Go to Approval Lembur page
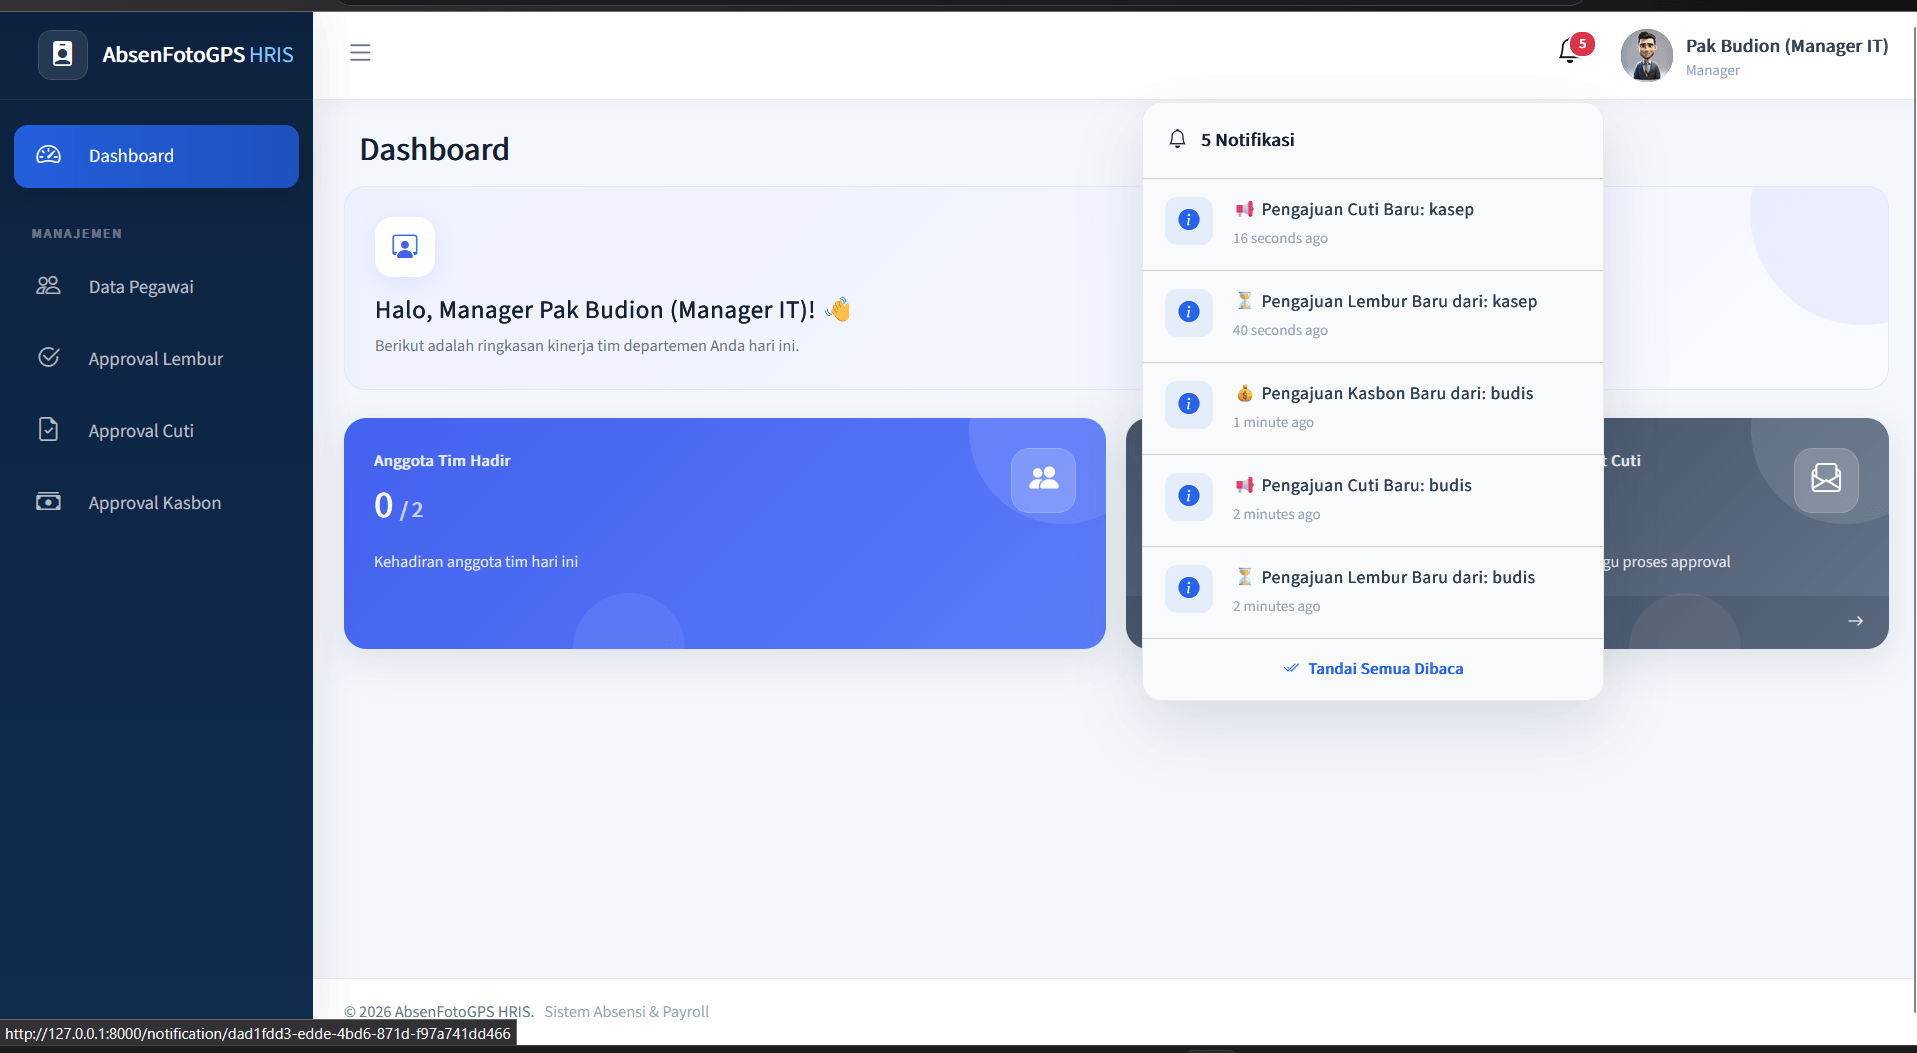The height and width of the screenshot is (1053, 1917). tap(156, 359)
